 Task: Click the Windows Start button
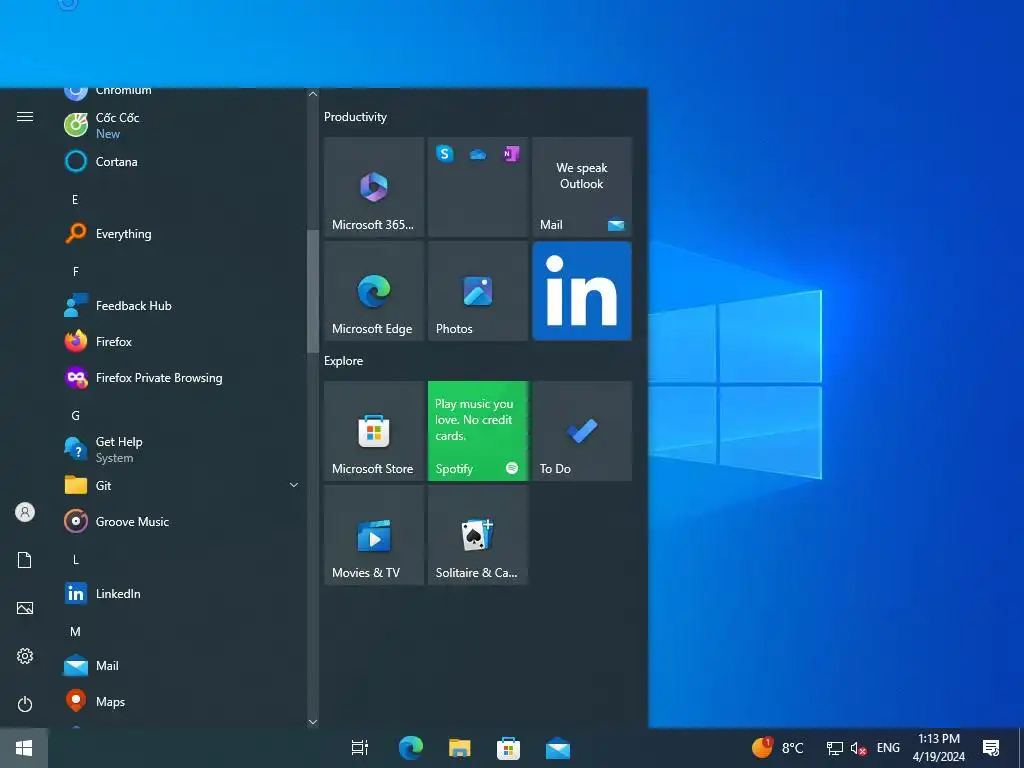(x=24, y=748)
